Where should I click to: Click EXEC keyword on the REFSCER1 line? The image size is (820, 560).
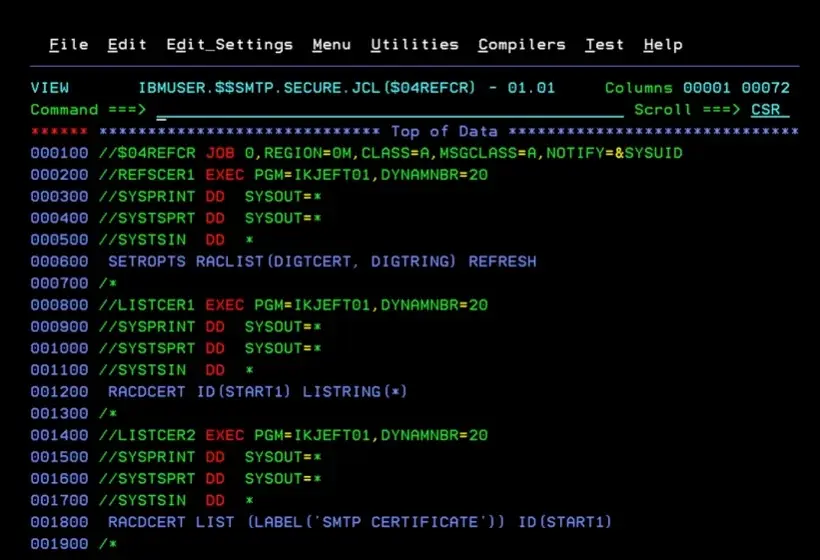pos(225,175)
